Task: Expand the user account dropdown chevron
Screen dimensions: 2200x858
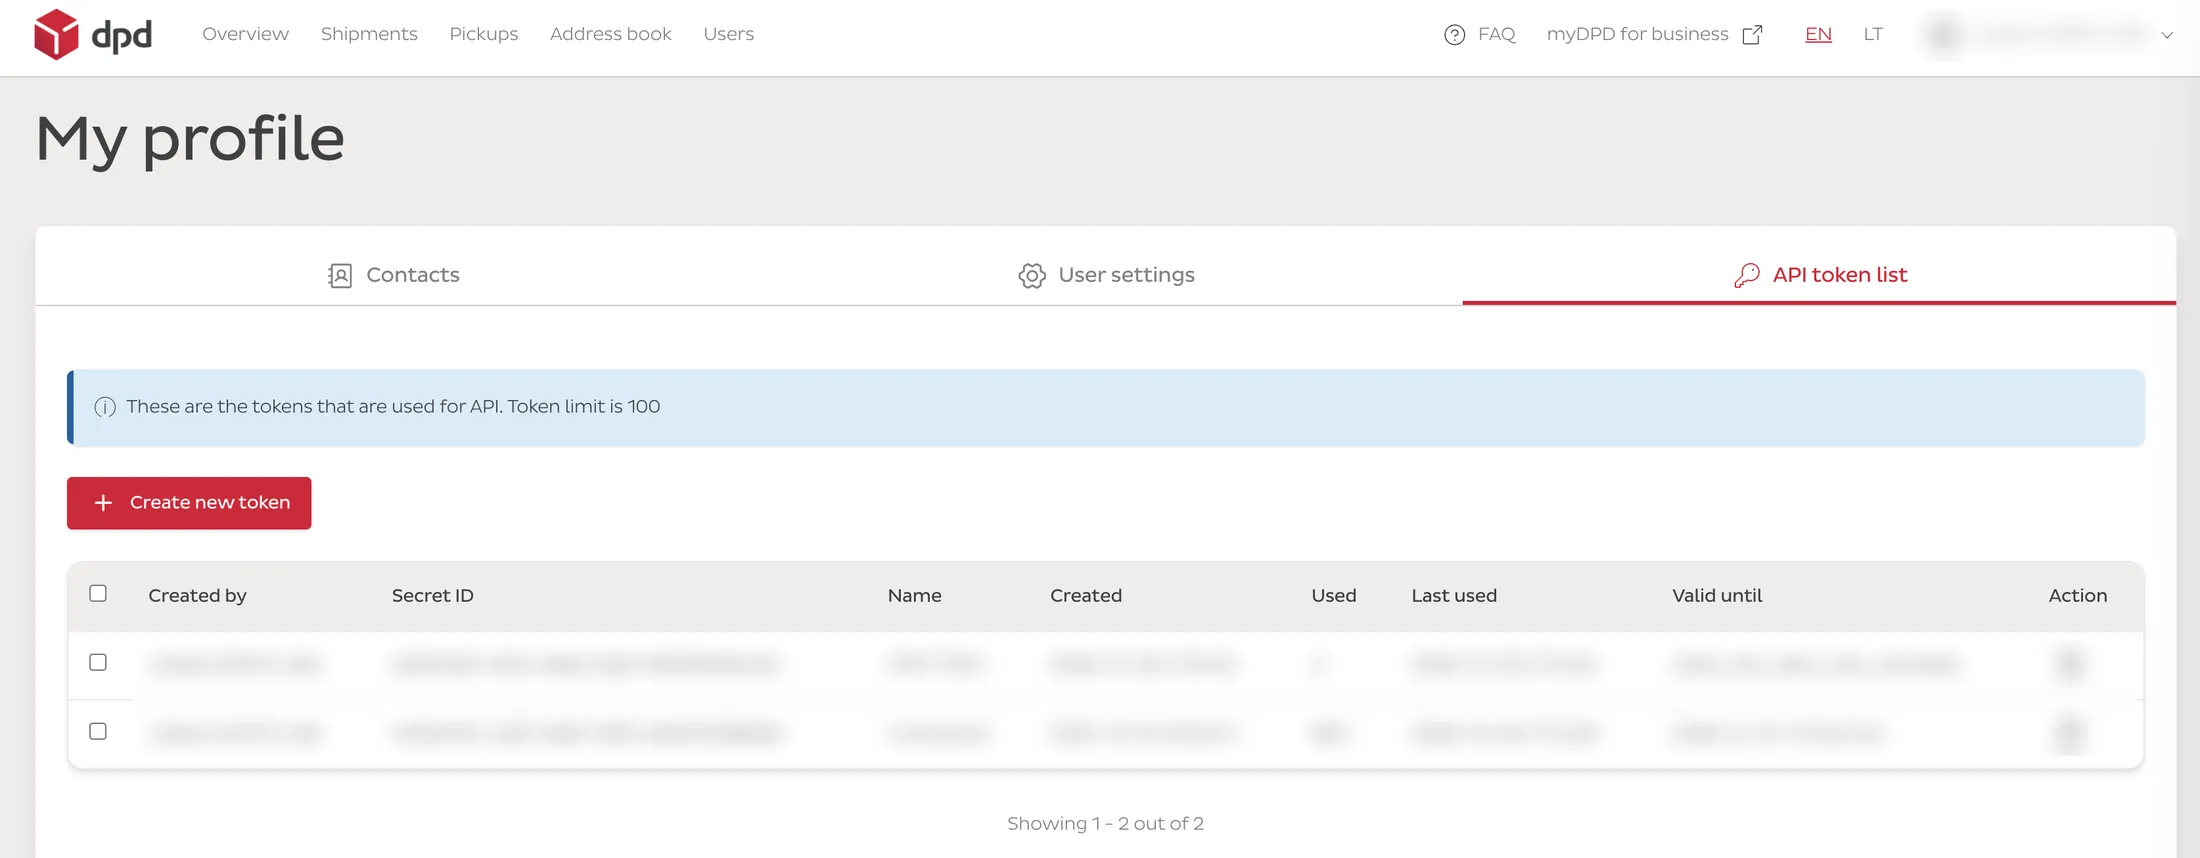Action: click(2166, 35)
